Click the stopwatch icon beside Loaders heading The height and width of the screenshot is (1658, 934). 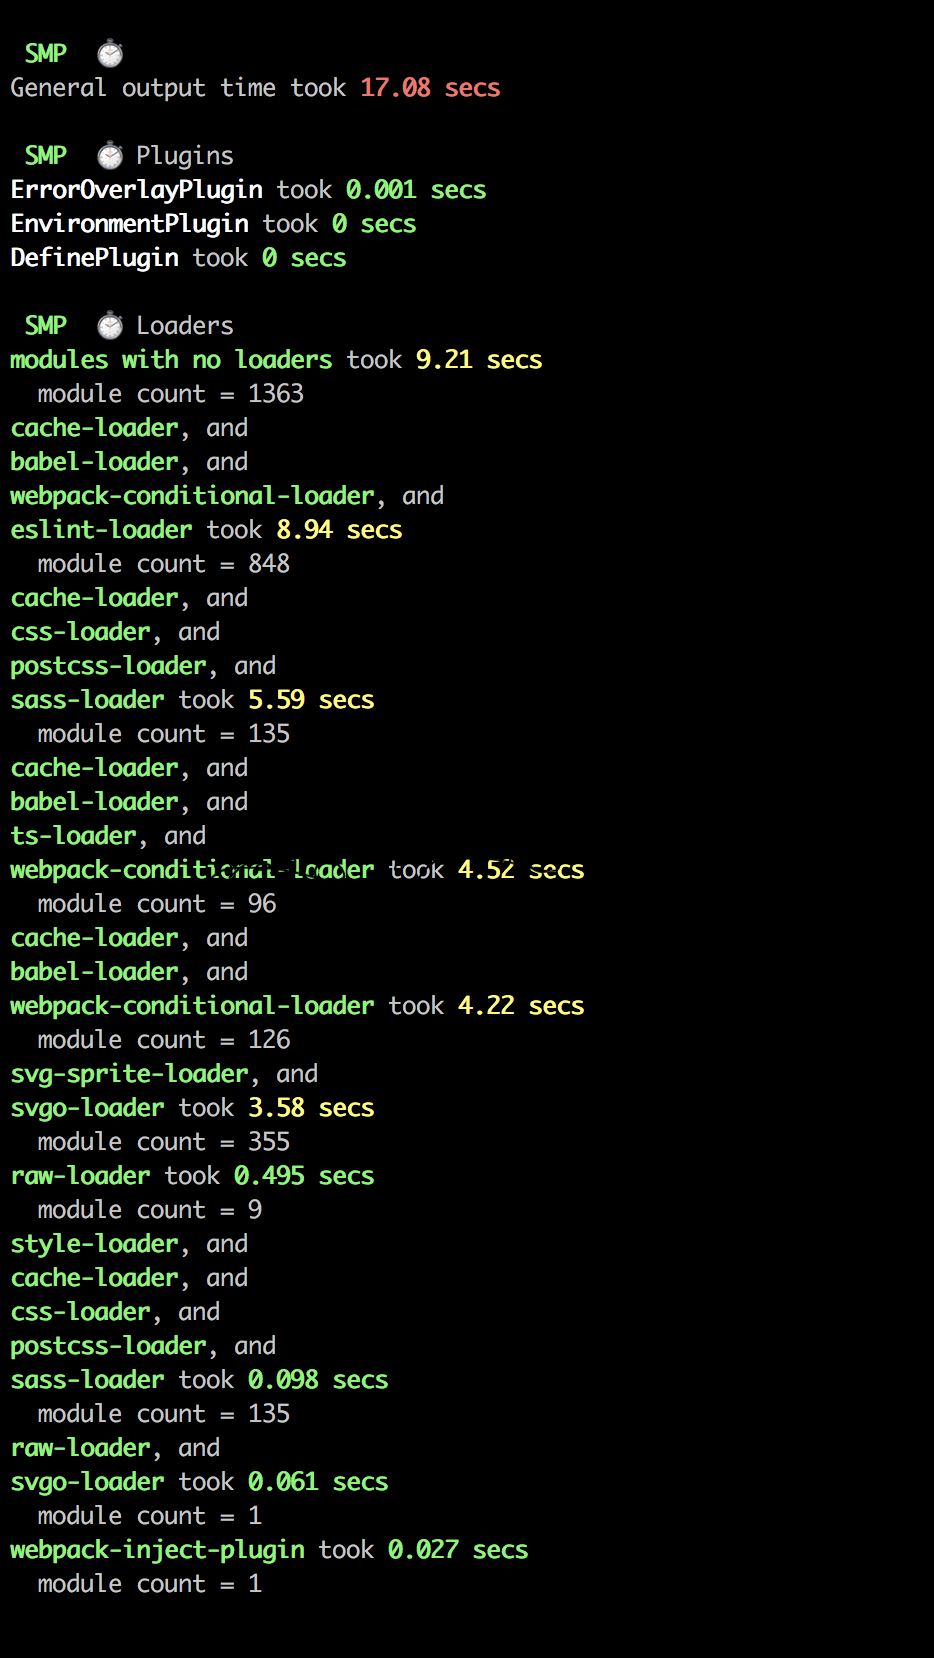pyautogui.click(x=110, y=325)
